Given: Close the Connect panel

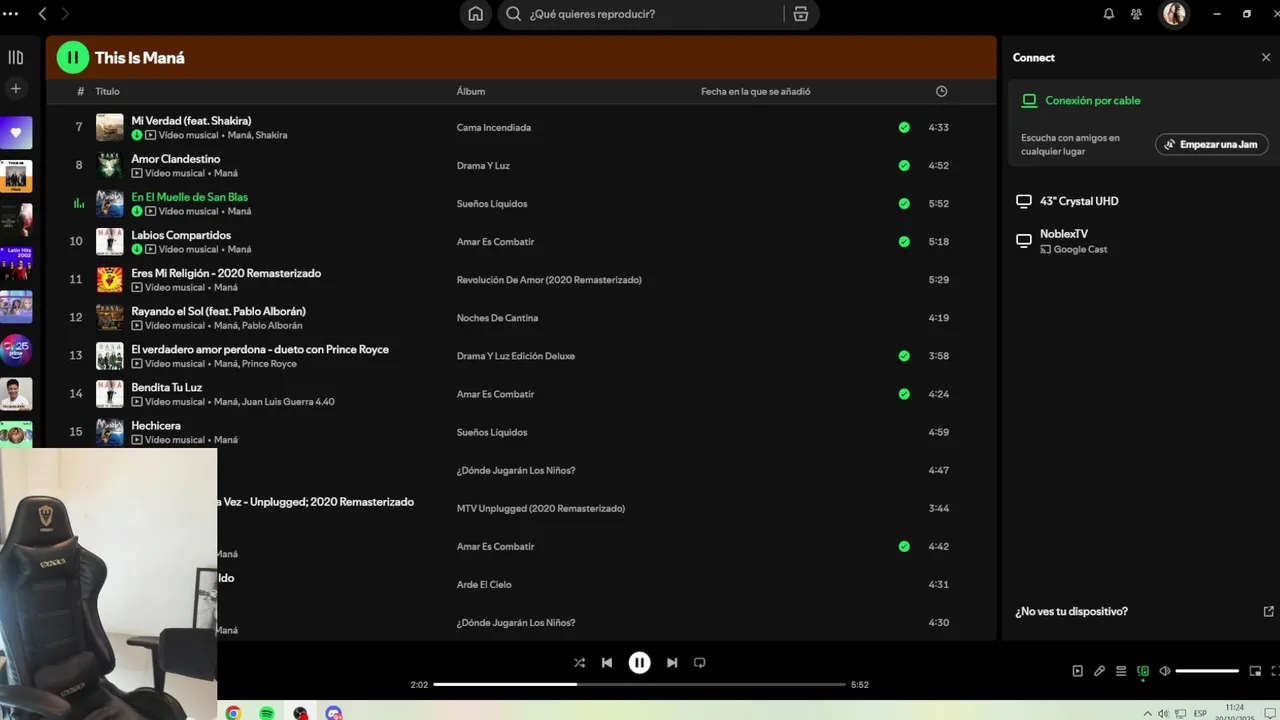Looking at the screenshot, I should point(1266,58).
